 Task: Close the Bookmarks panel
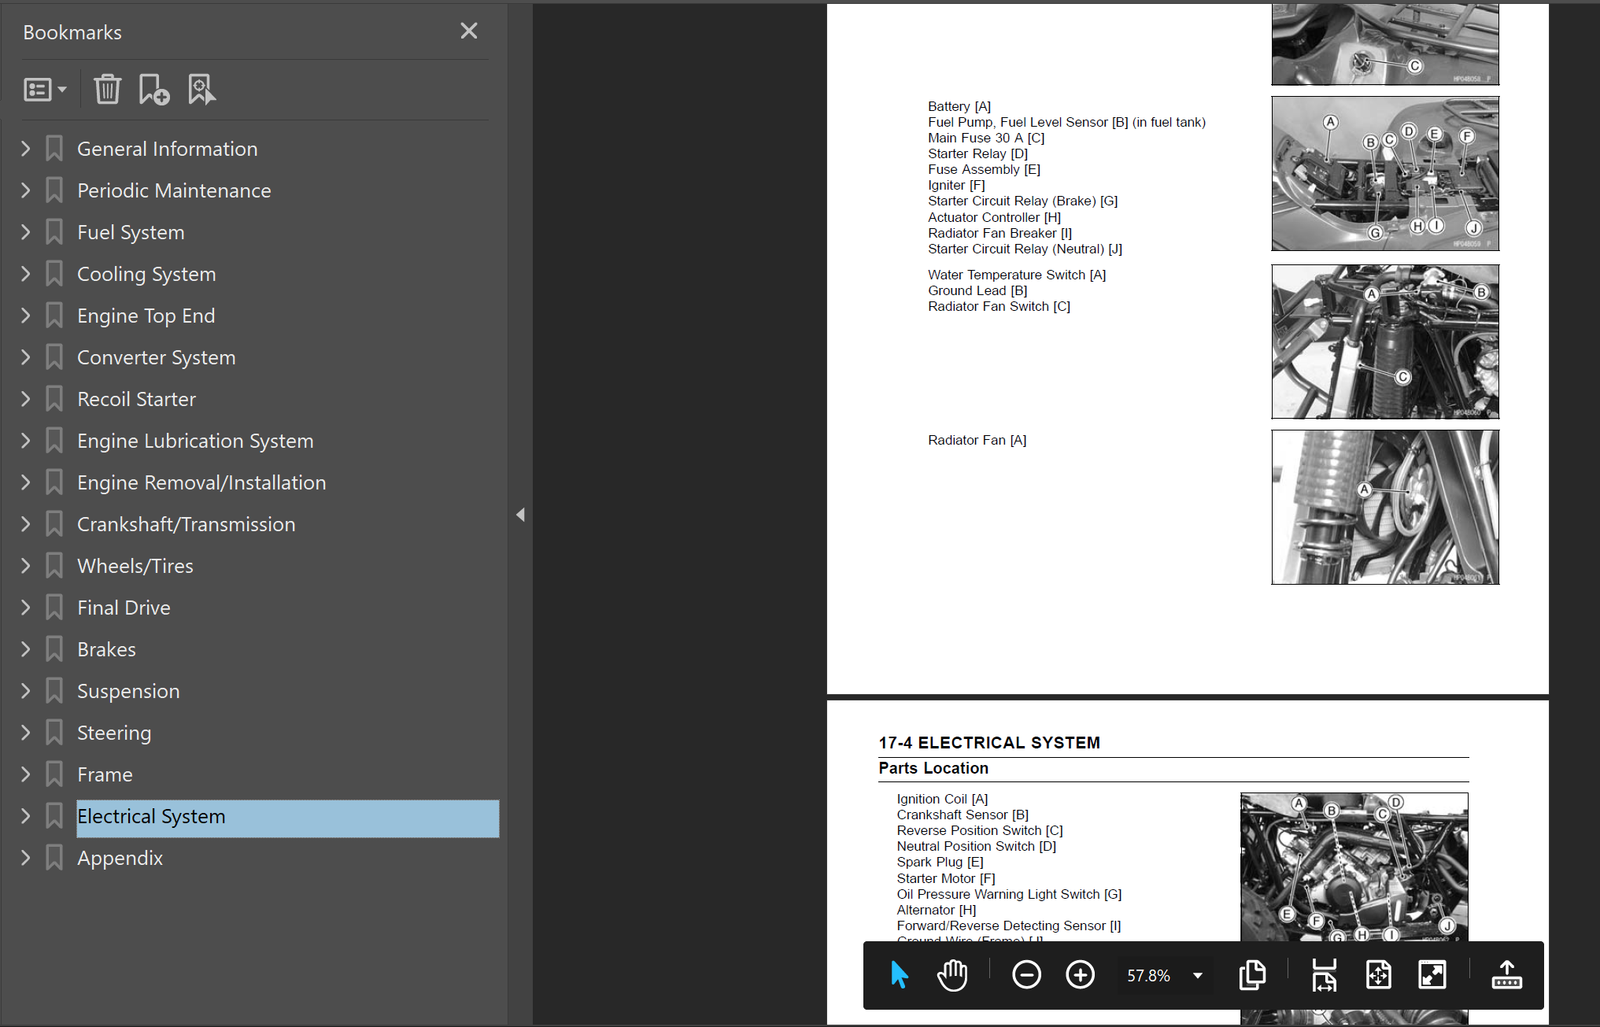pyautogui.click(x=469, y=31)
